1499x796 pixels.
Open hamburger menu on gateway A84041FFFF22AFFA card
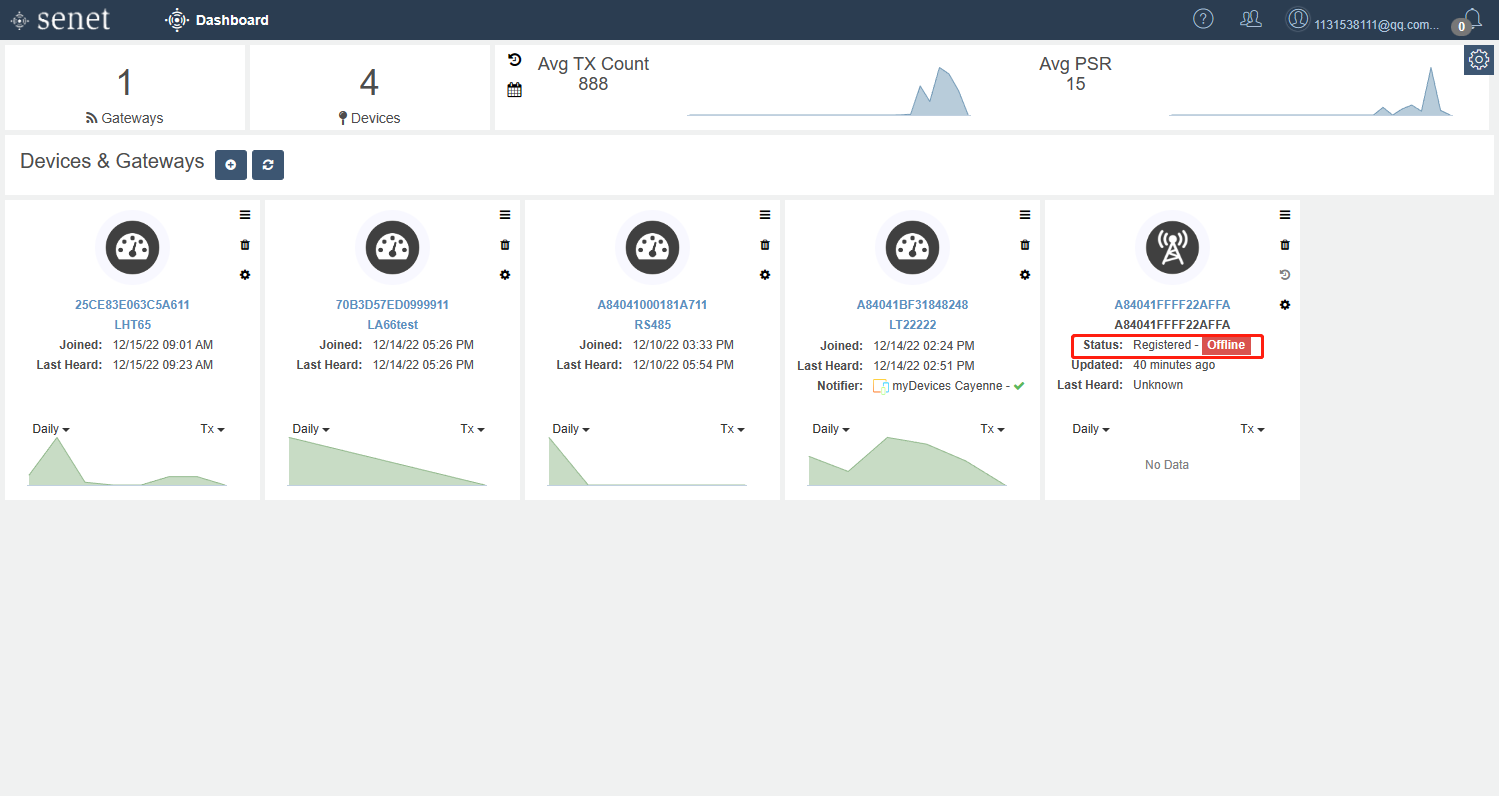point(1285,215)
